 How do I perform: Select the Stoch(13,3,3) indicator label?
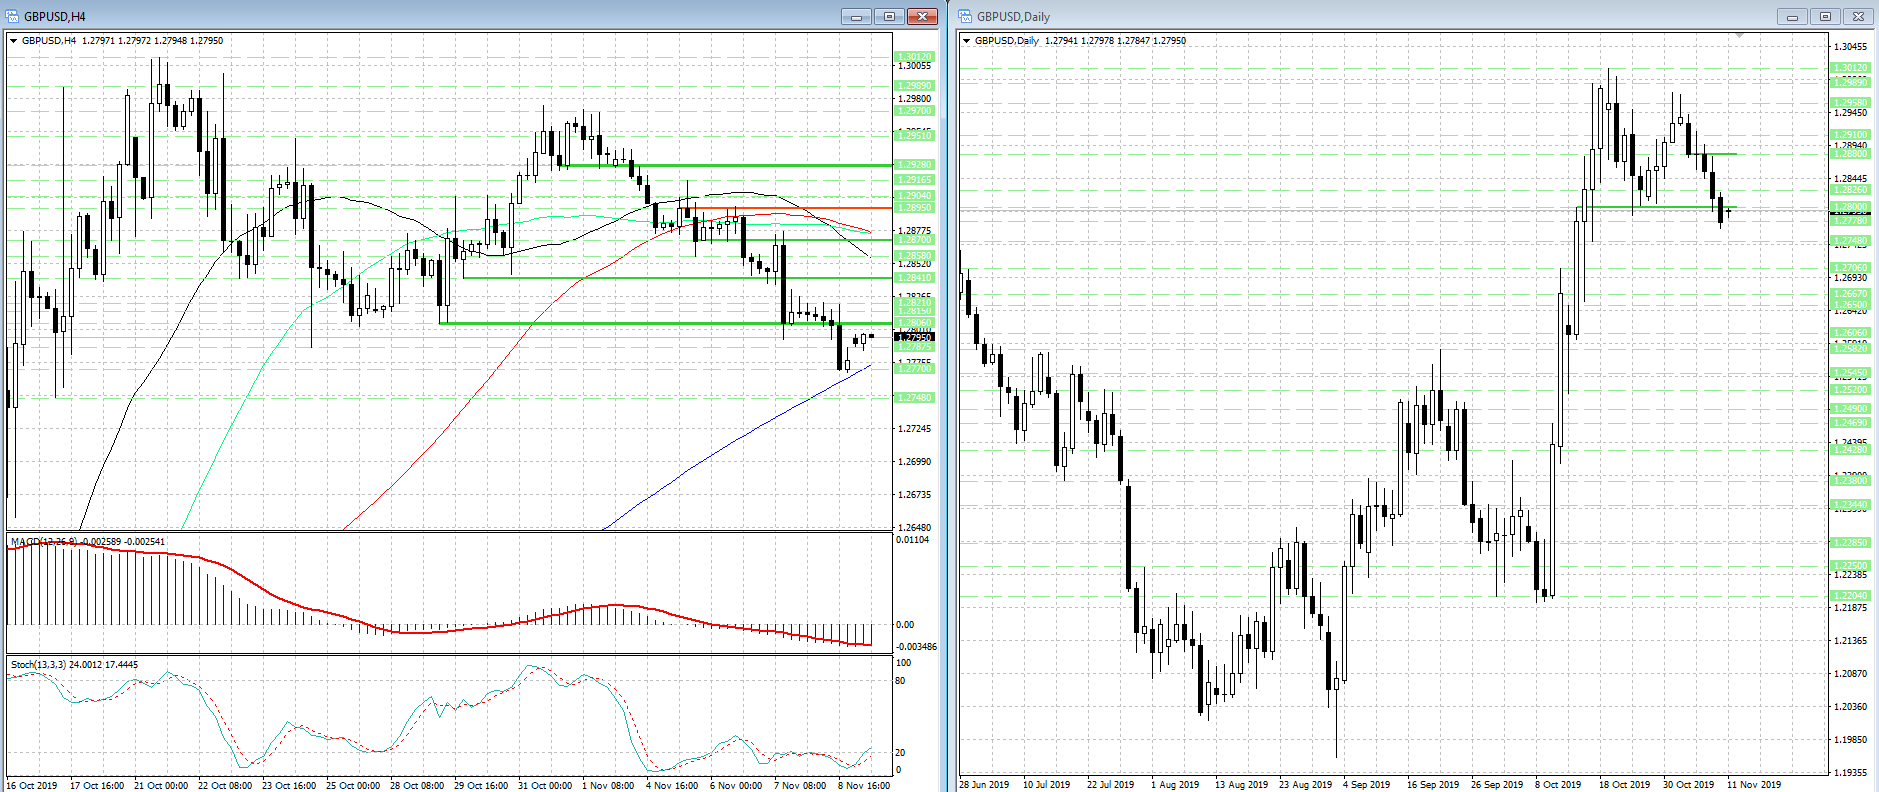click(x=40, y=665)
